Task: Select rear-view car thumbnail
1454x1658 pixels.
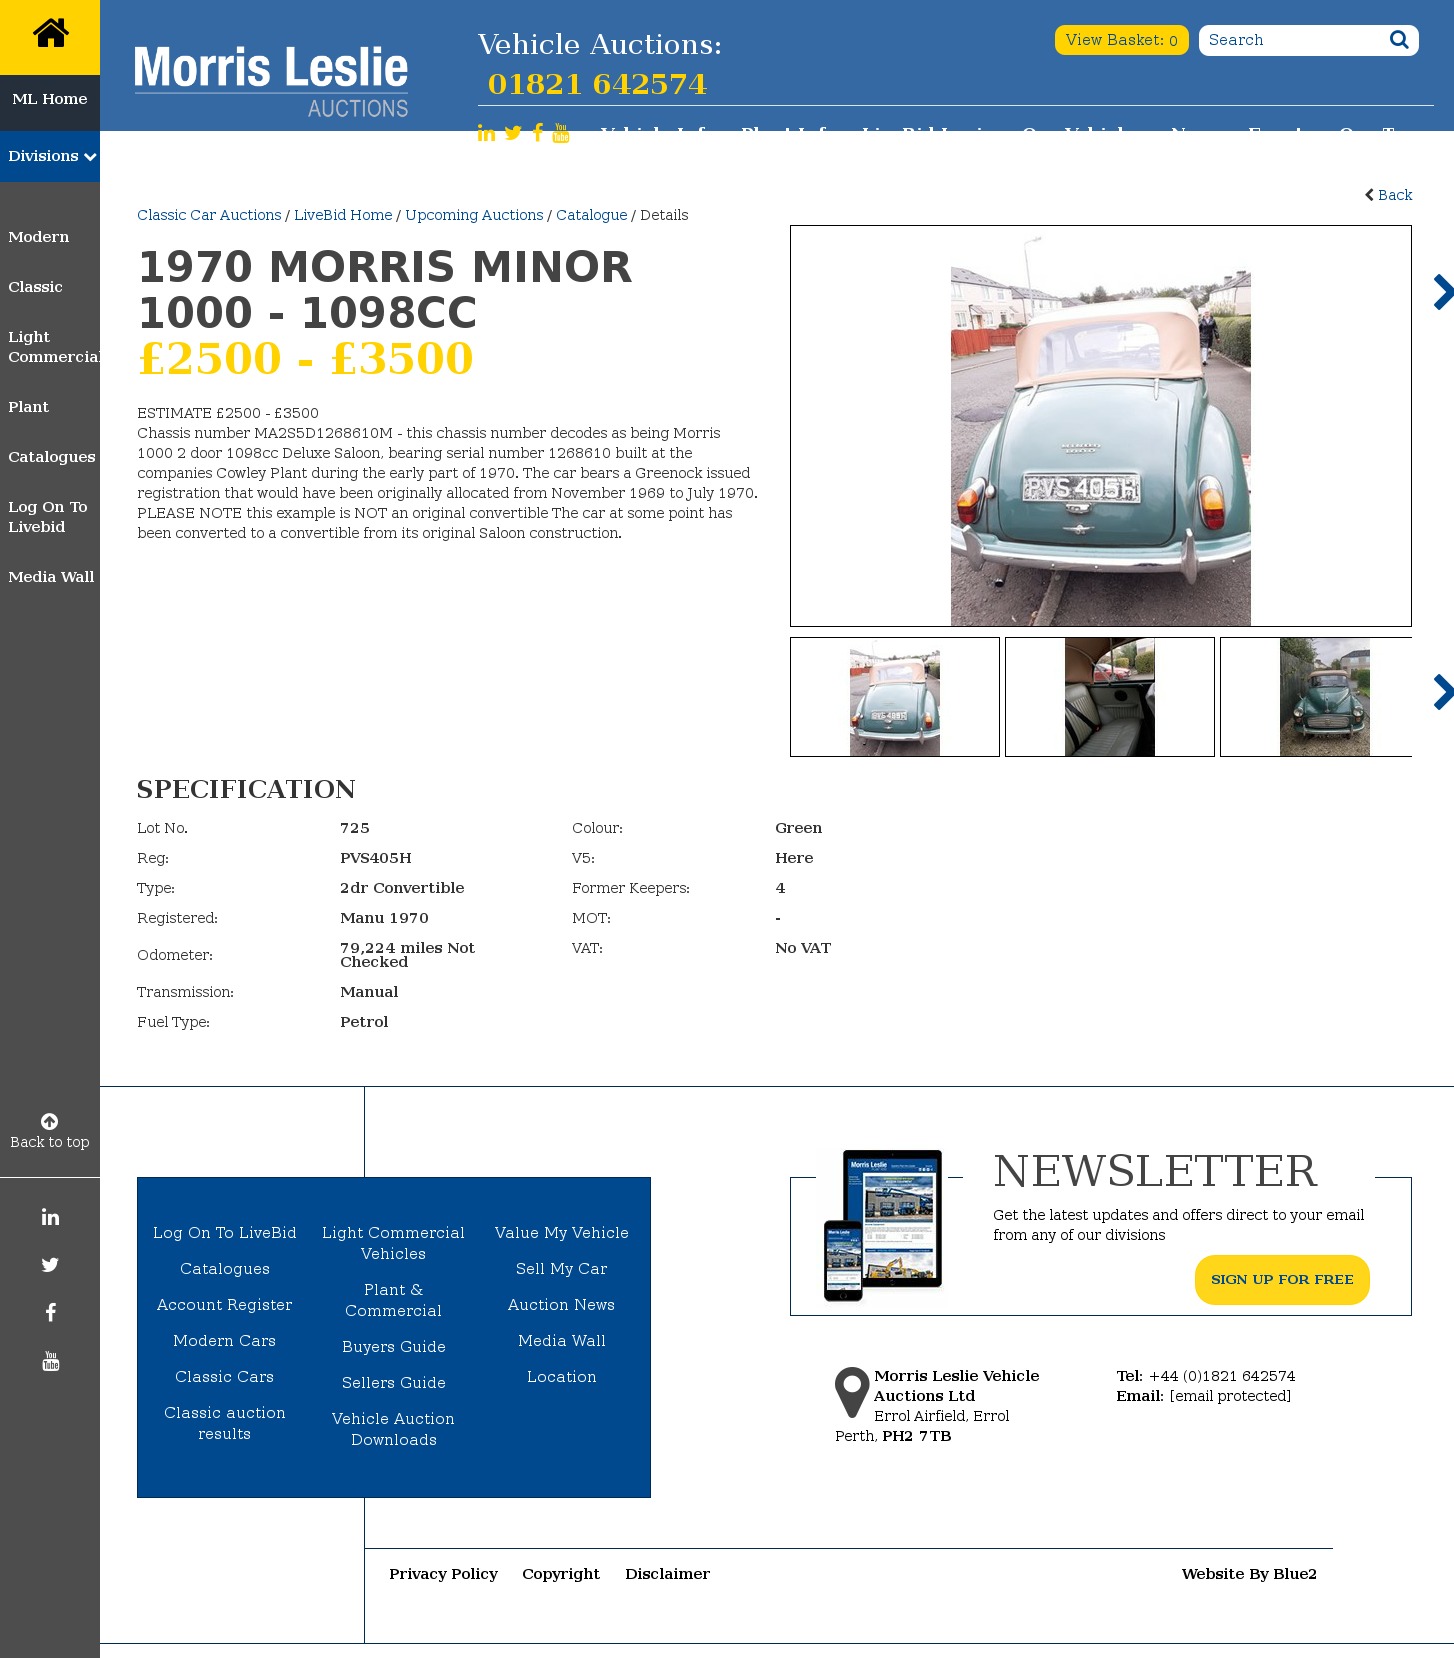Action: (895, 697)
